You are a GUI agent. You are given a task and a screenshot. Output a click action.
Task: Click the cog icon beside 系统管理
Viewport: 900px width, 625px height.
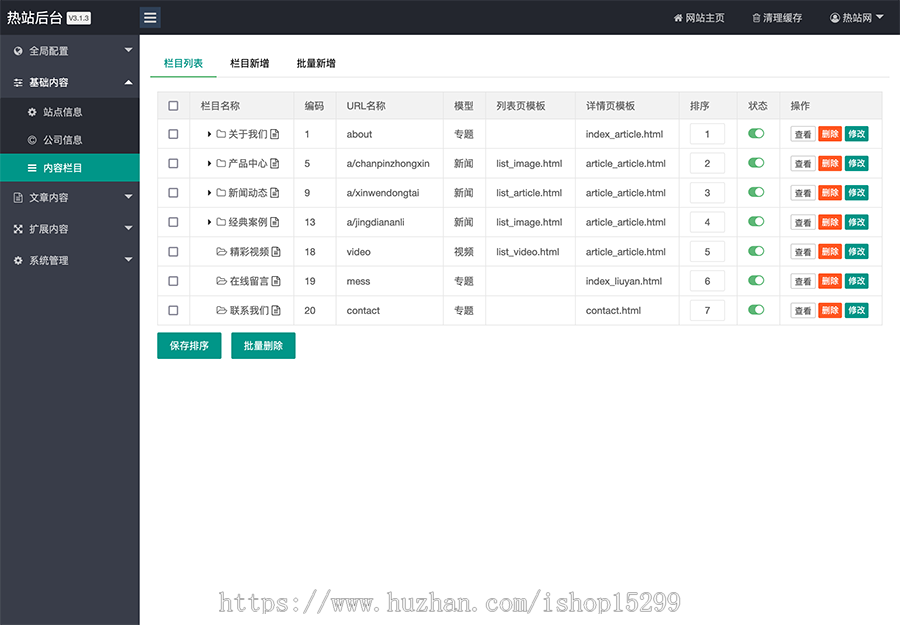click(x=18, y=261)
